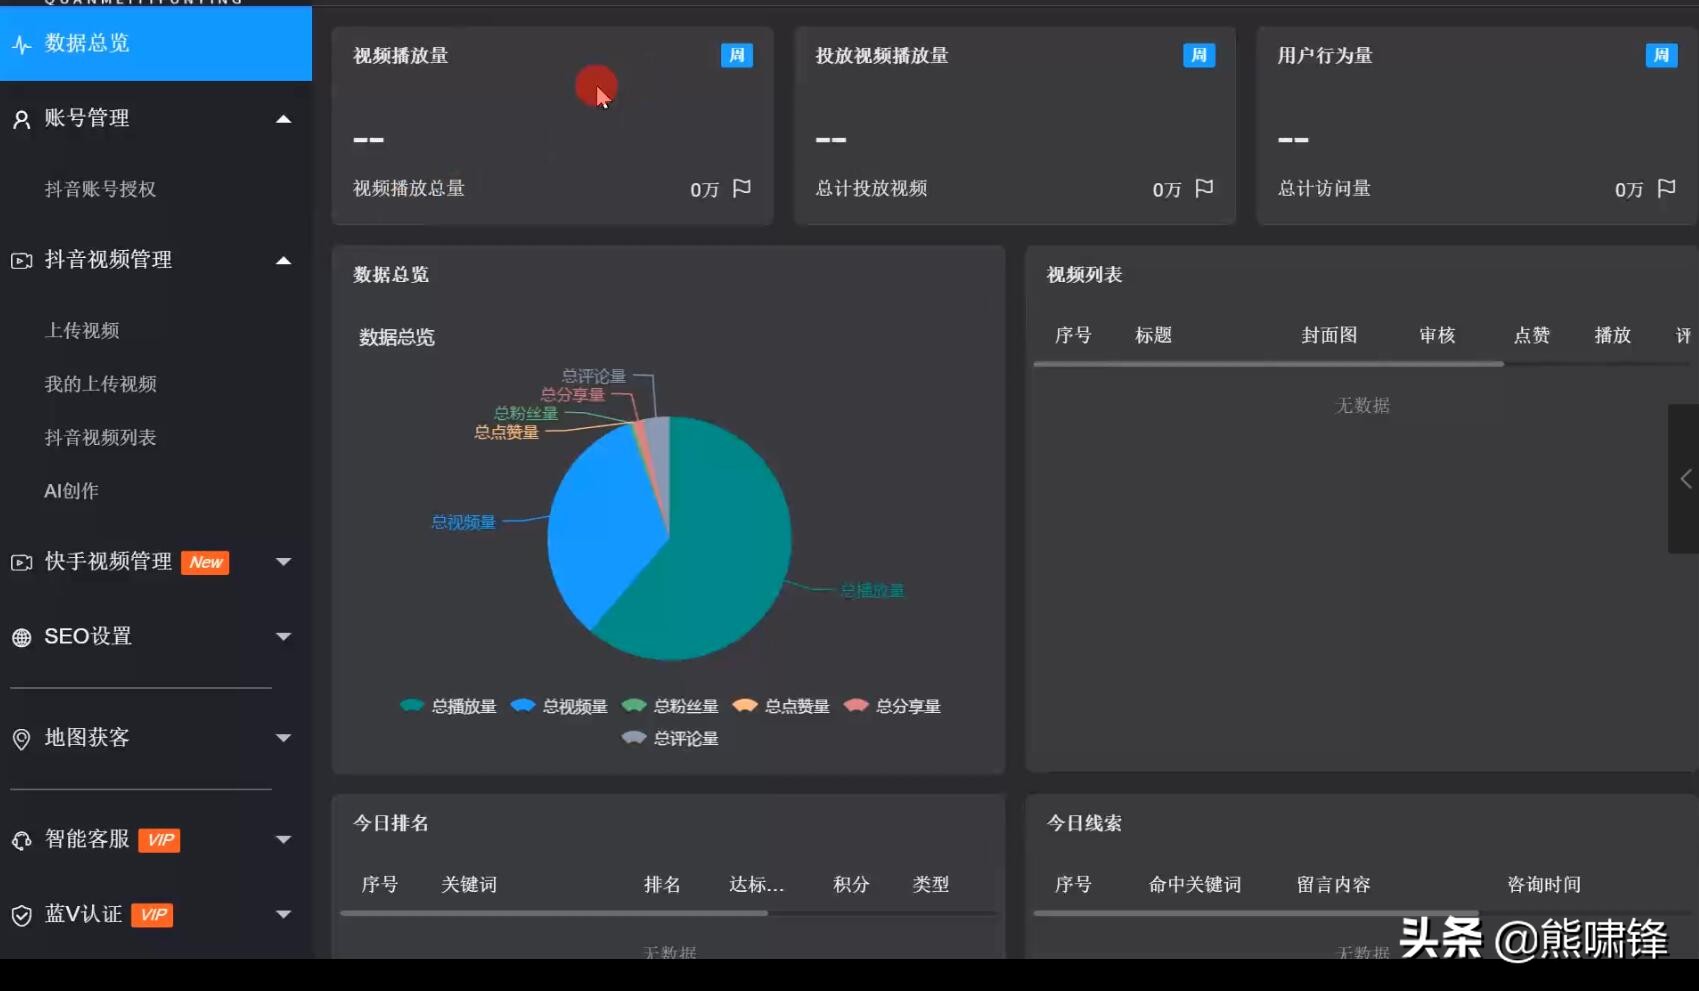Expand the 地图获客 section
The width and height of the screenshot is (1699, 991).
click(284, 738)
